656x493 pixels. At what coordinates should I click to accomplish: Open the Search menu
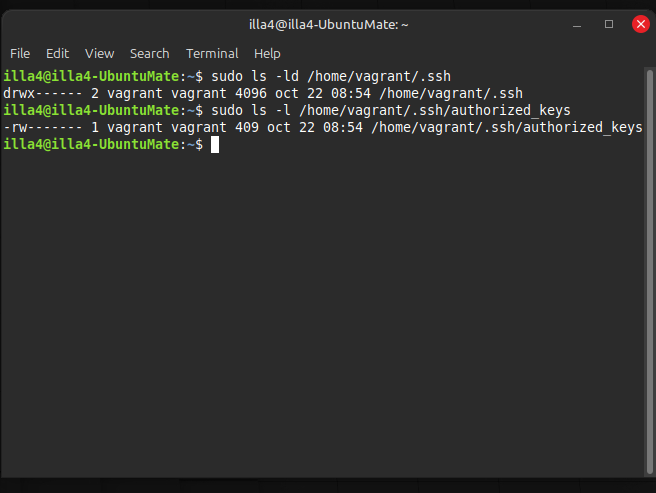coord(149,53)
